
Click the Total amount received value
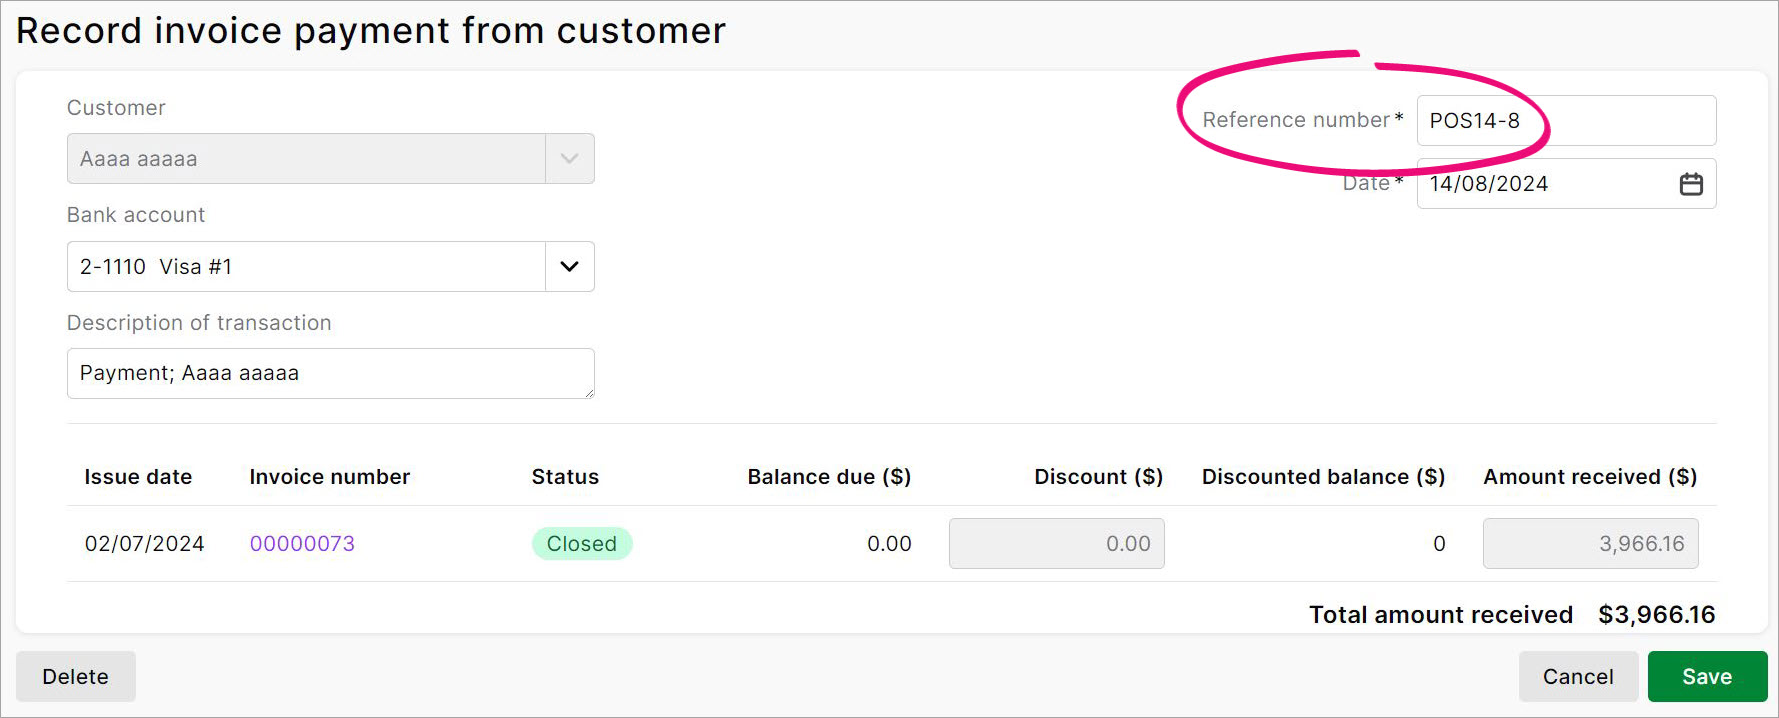tap(1657, 614)
